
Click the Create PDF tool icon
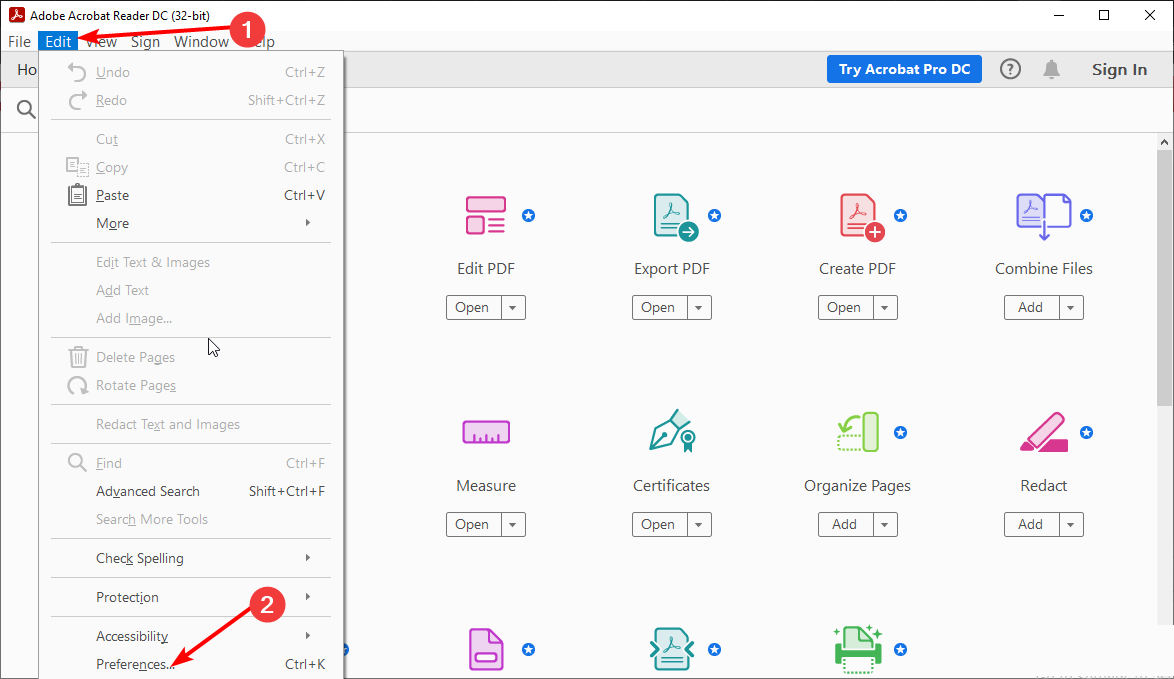coord(861,217)
